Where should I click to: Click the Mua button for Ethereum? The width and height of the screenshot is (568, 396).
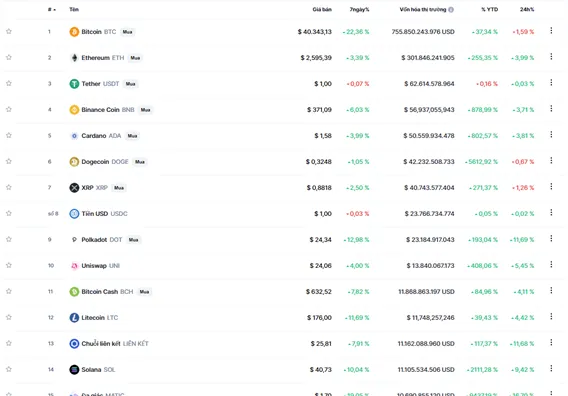tap(135, 58)
